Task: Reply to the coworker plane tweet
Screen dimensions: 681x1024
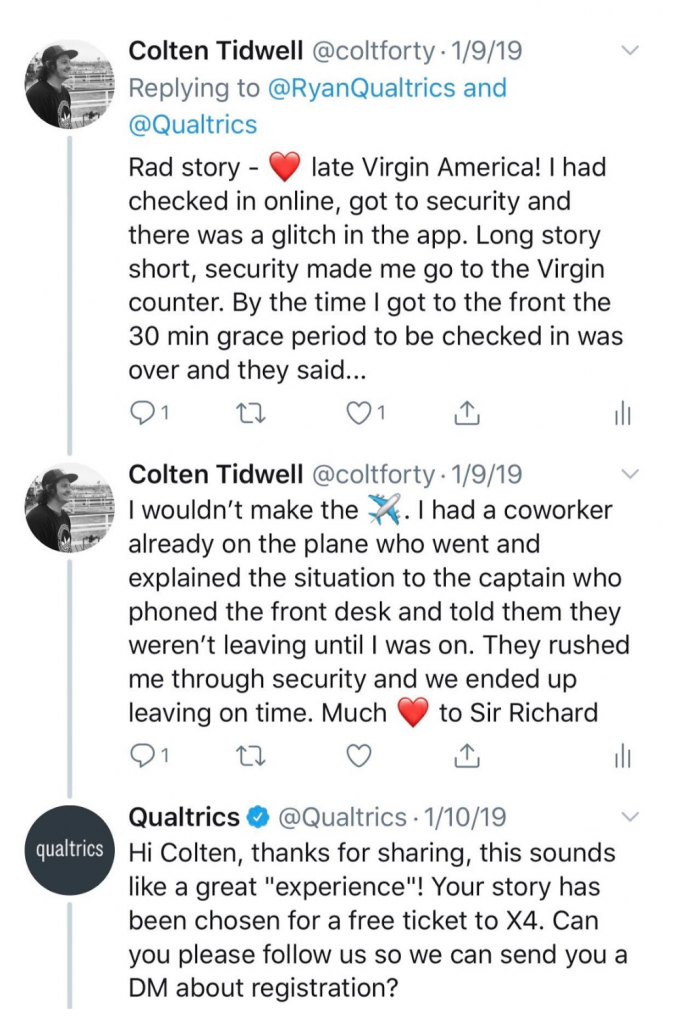Action: pos(150,756)
